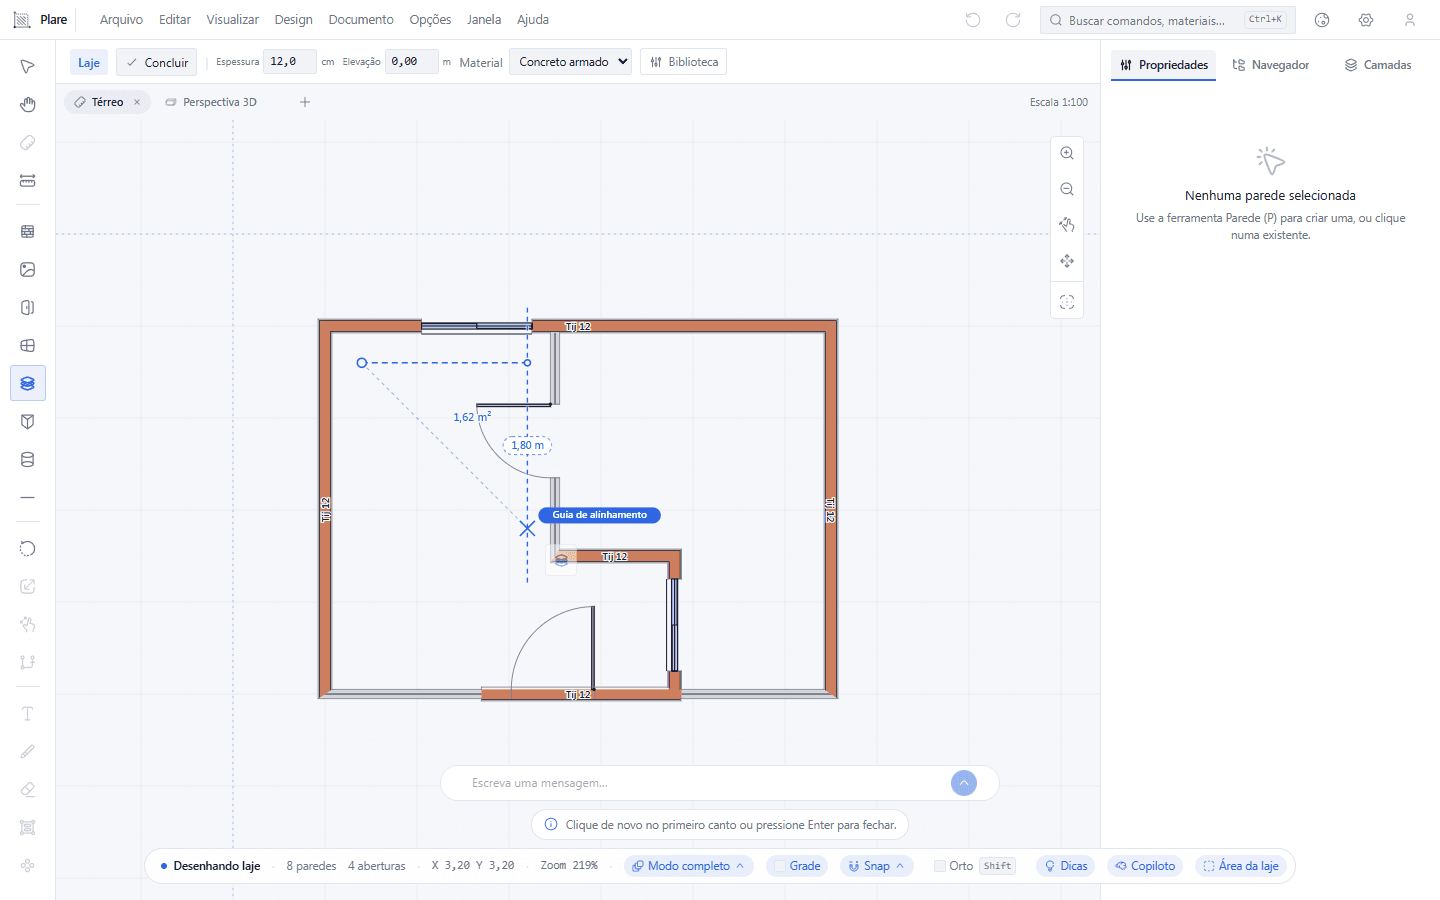Add a new view tab
Screen dimensions: 1440x900
[x=305, y=102]
